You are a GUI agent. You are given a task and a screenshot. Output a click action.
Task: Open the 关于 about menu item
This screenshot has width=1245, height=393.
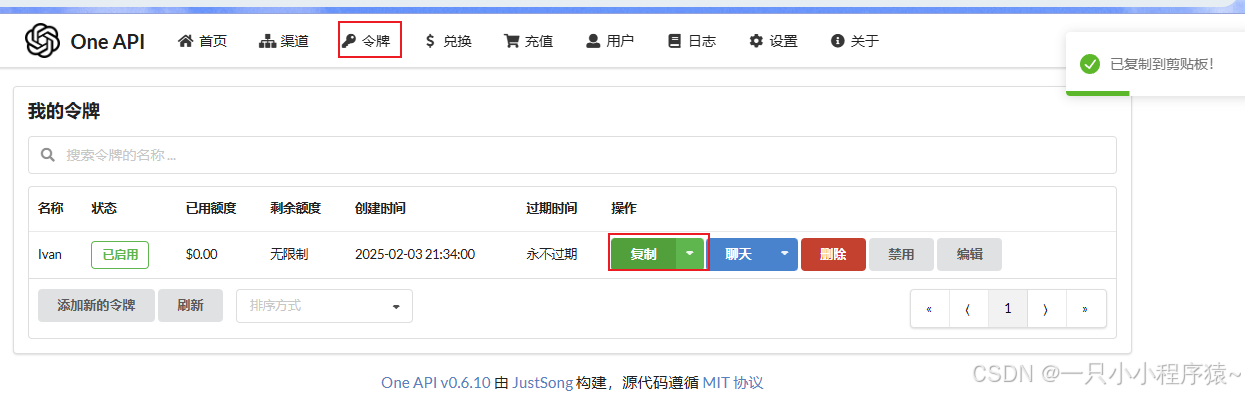[855, 41]
